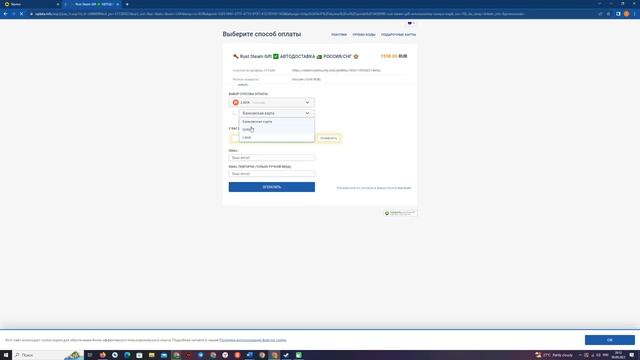Launch Microsoft Edge from the taskbar
Screen dimensions: 640x360
click(x=127, y=355)
